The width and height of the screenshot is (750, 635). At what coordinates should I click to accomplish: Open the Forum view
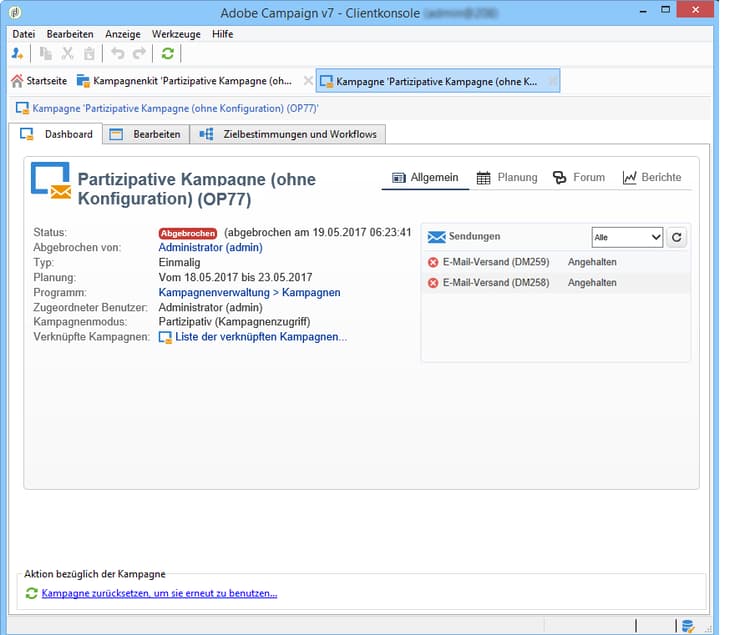coord(579,177)
